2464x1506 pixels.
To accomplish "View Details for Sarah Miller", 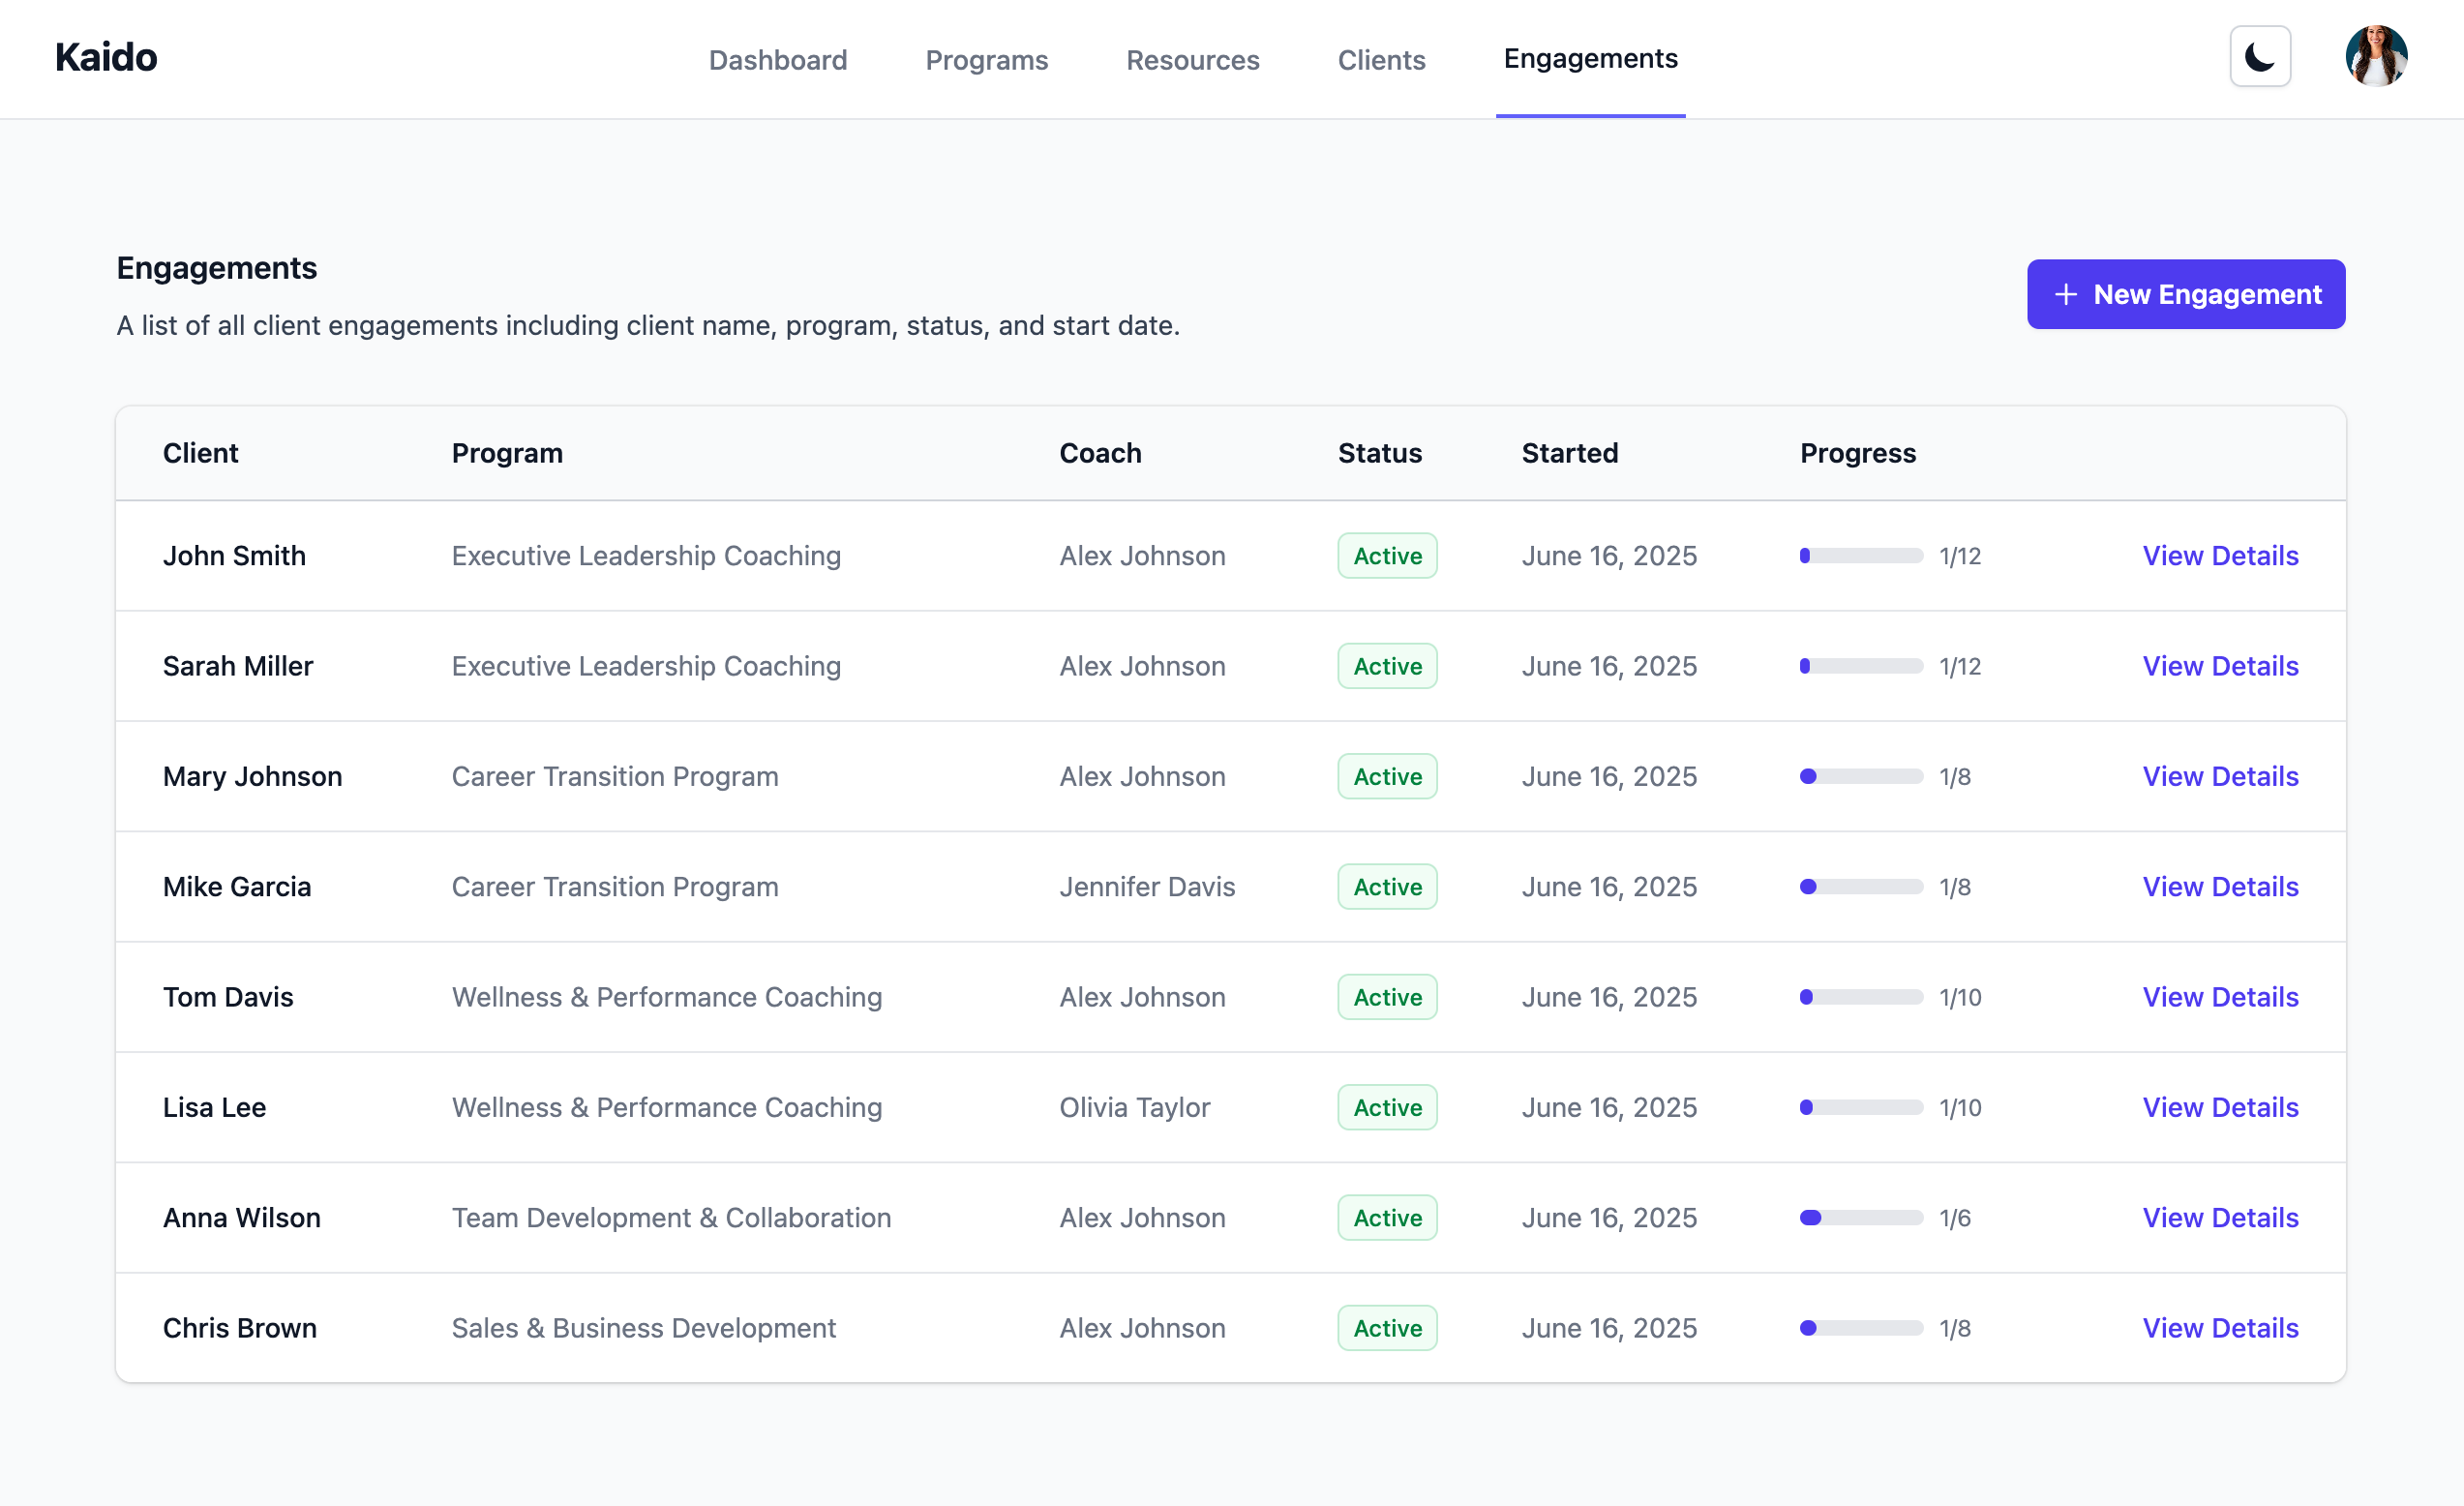I will tap(2219, 666).
